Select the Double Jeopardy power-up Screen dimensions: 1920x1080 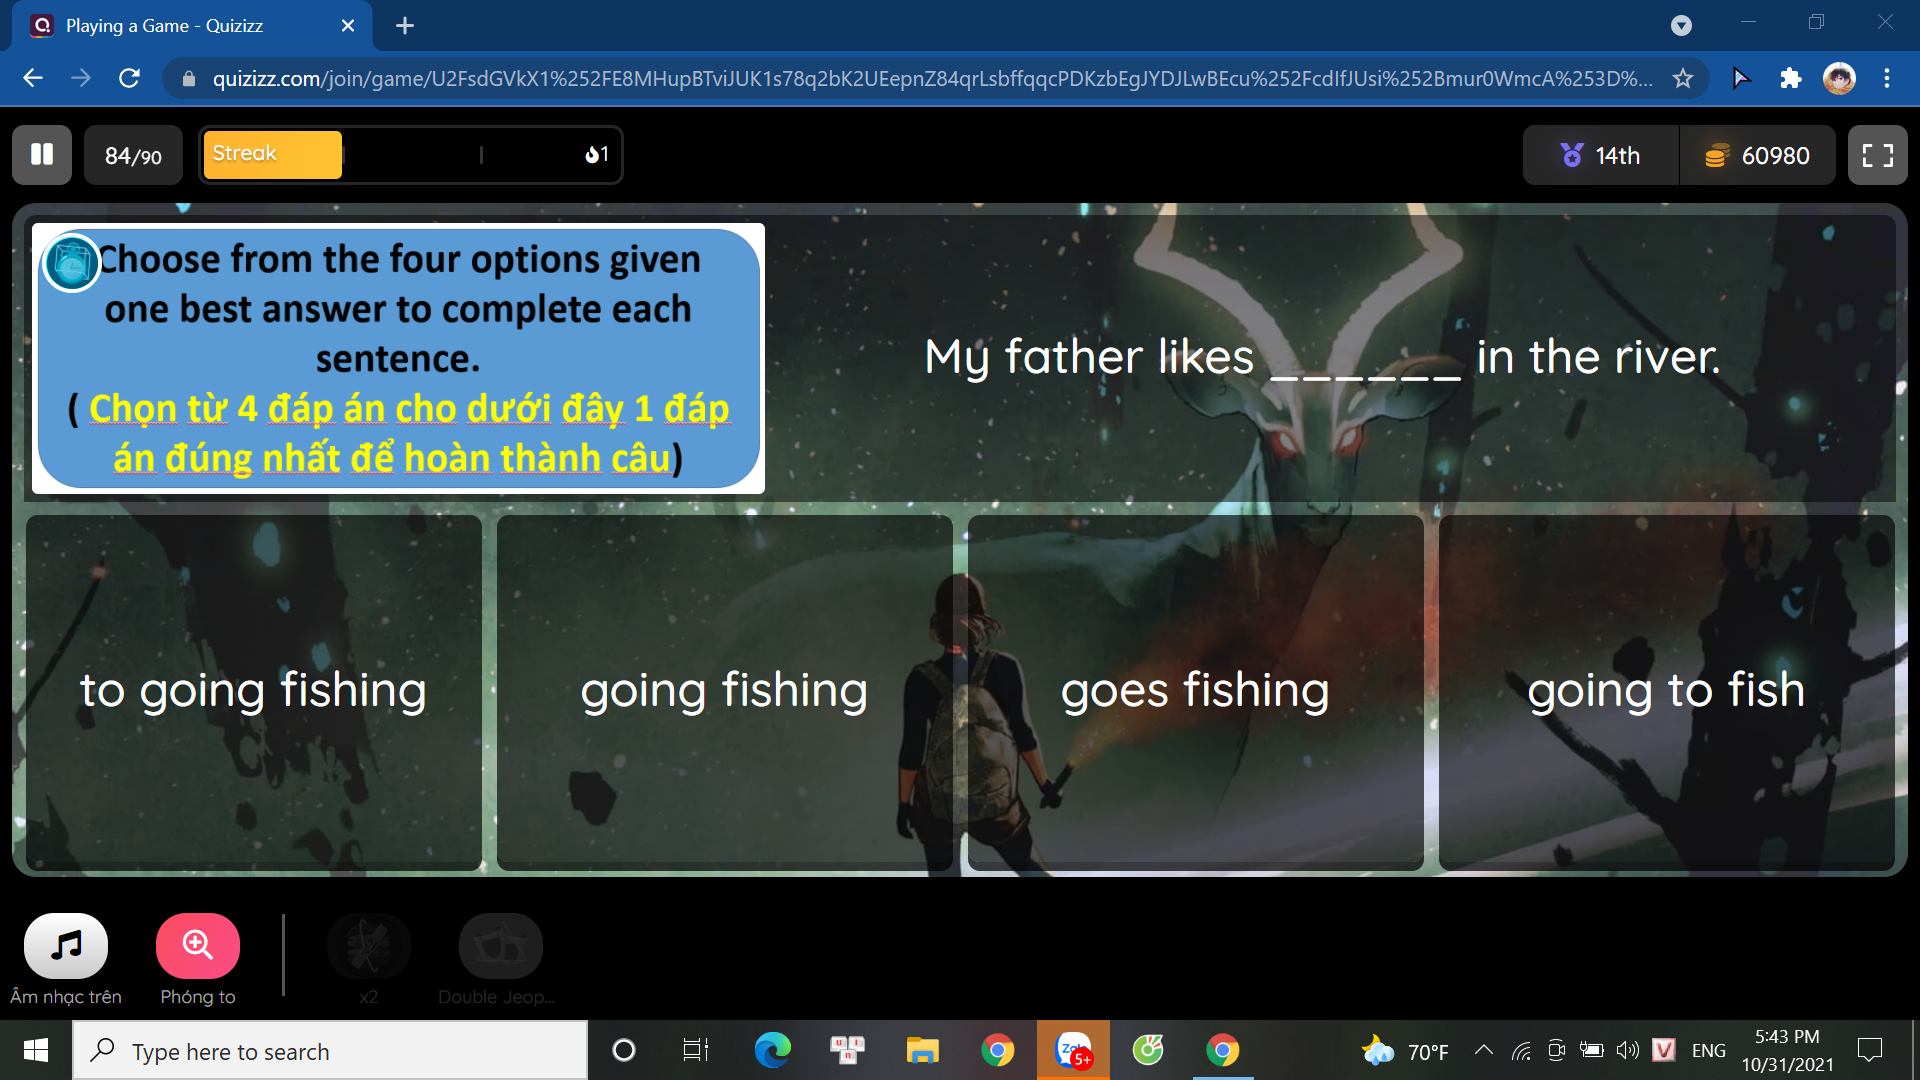click(x=500, y=945)
